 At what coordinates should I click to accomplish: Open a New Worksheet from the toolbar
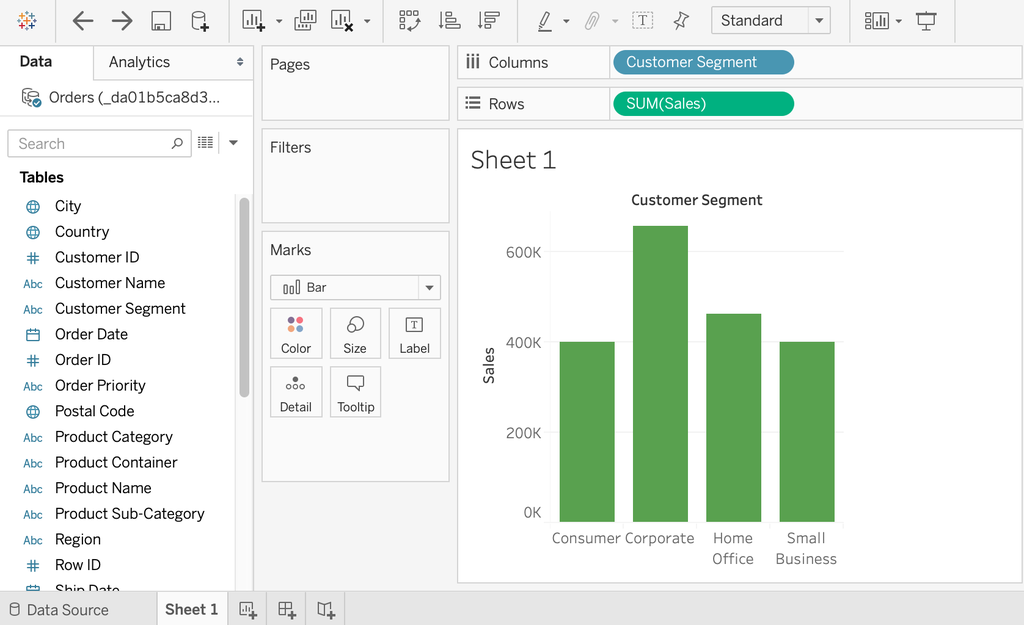tap(250, 20)
